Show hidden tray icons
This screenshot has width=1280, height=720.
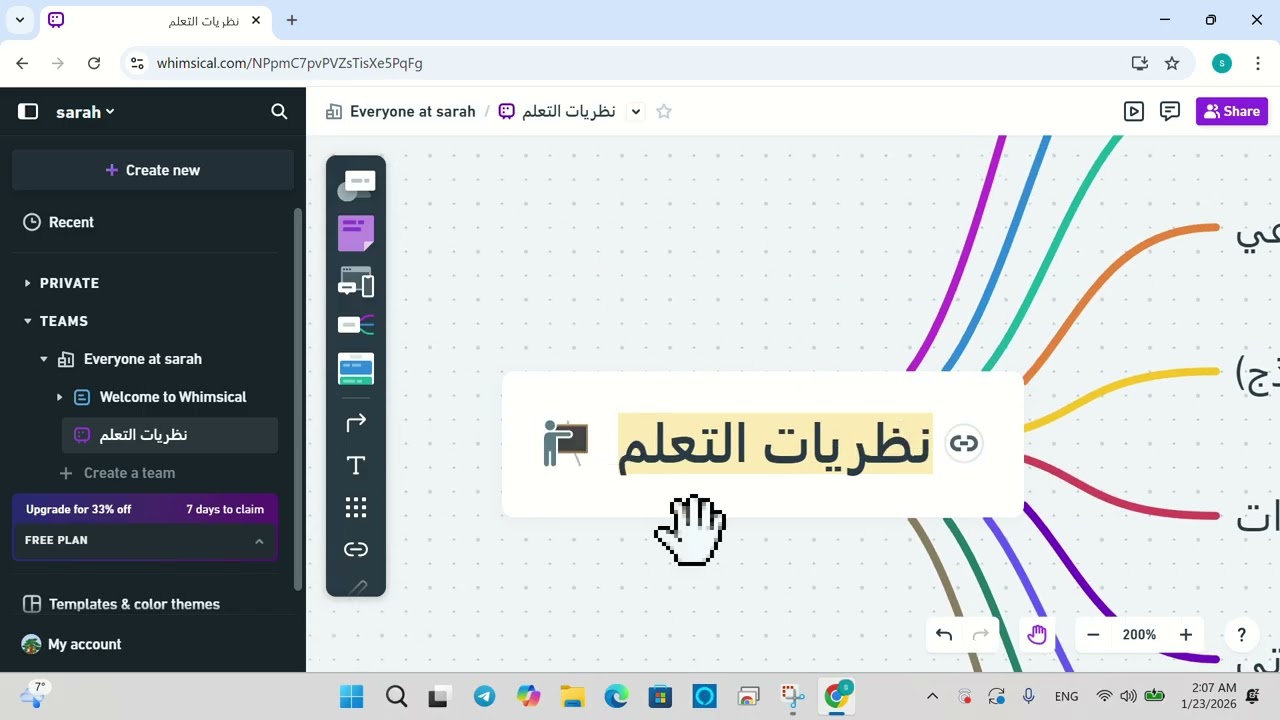pos(932,696)
